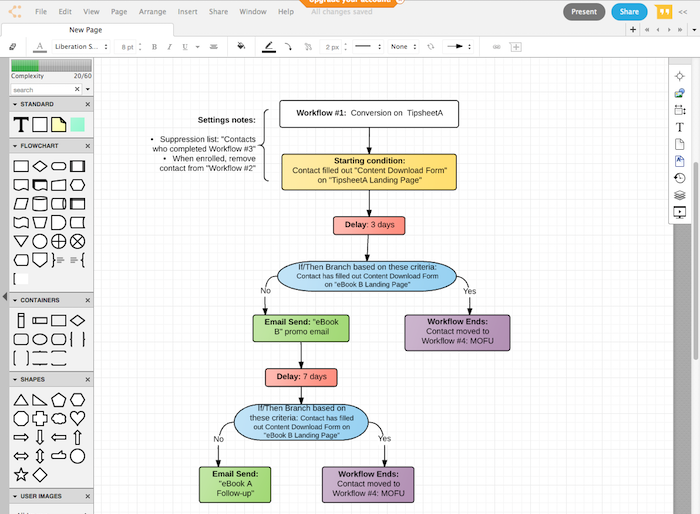Viewport: 700px width, 514px height.
Task: Toggle underline text formatting
Action: [185, 46]
